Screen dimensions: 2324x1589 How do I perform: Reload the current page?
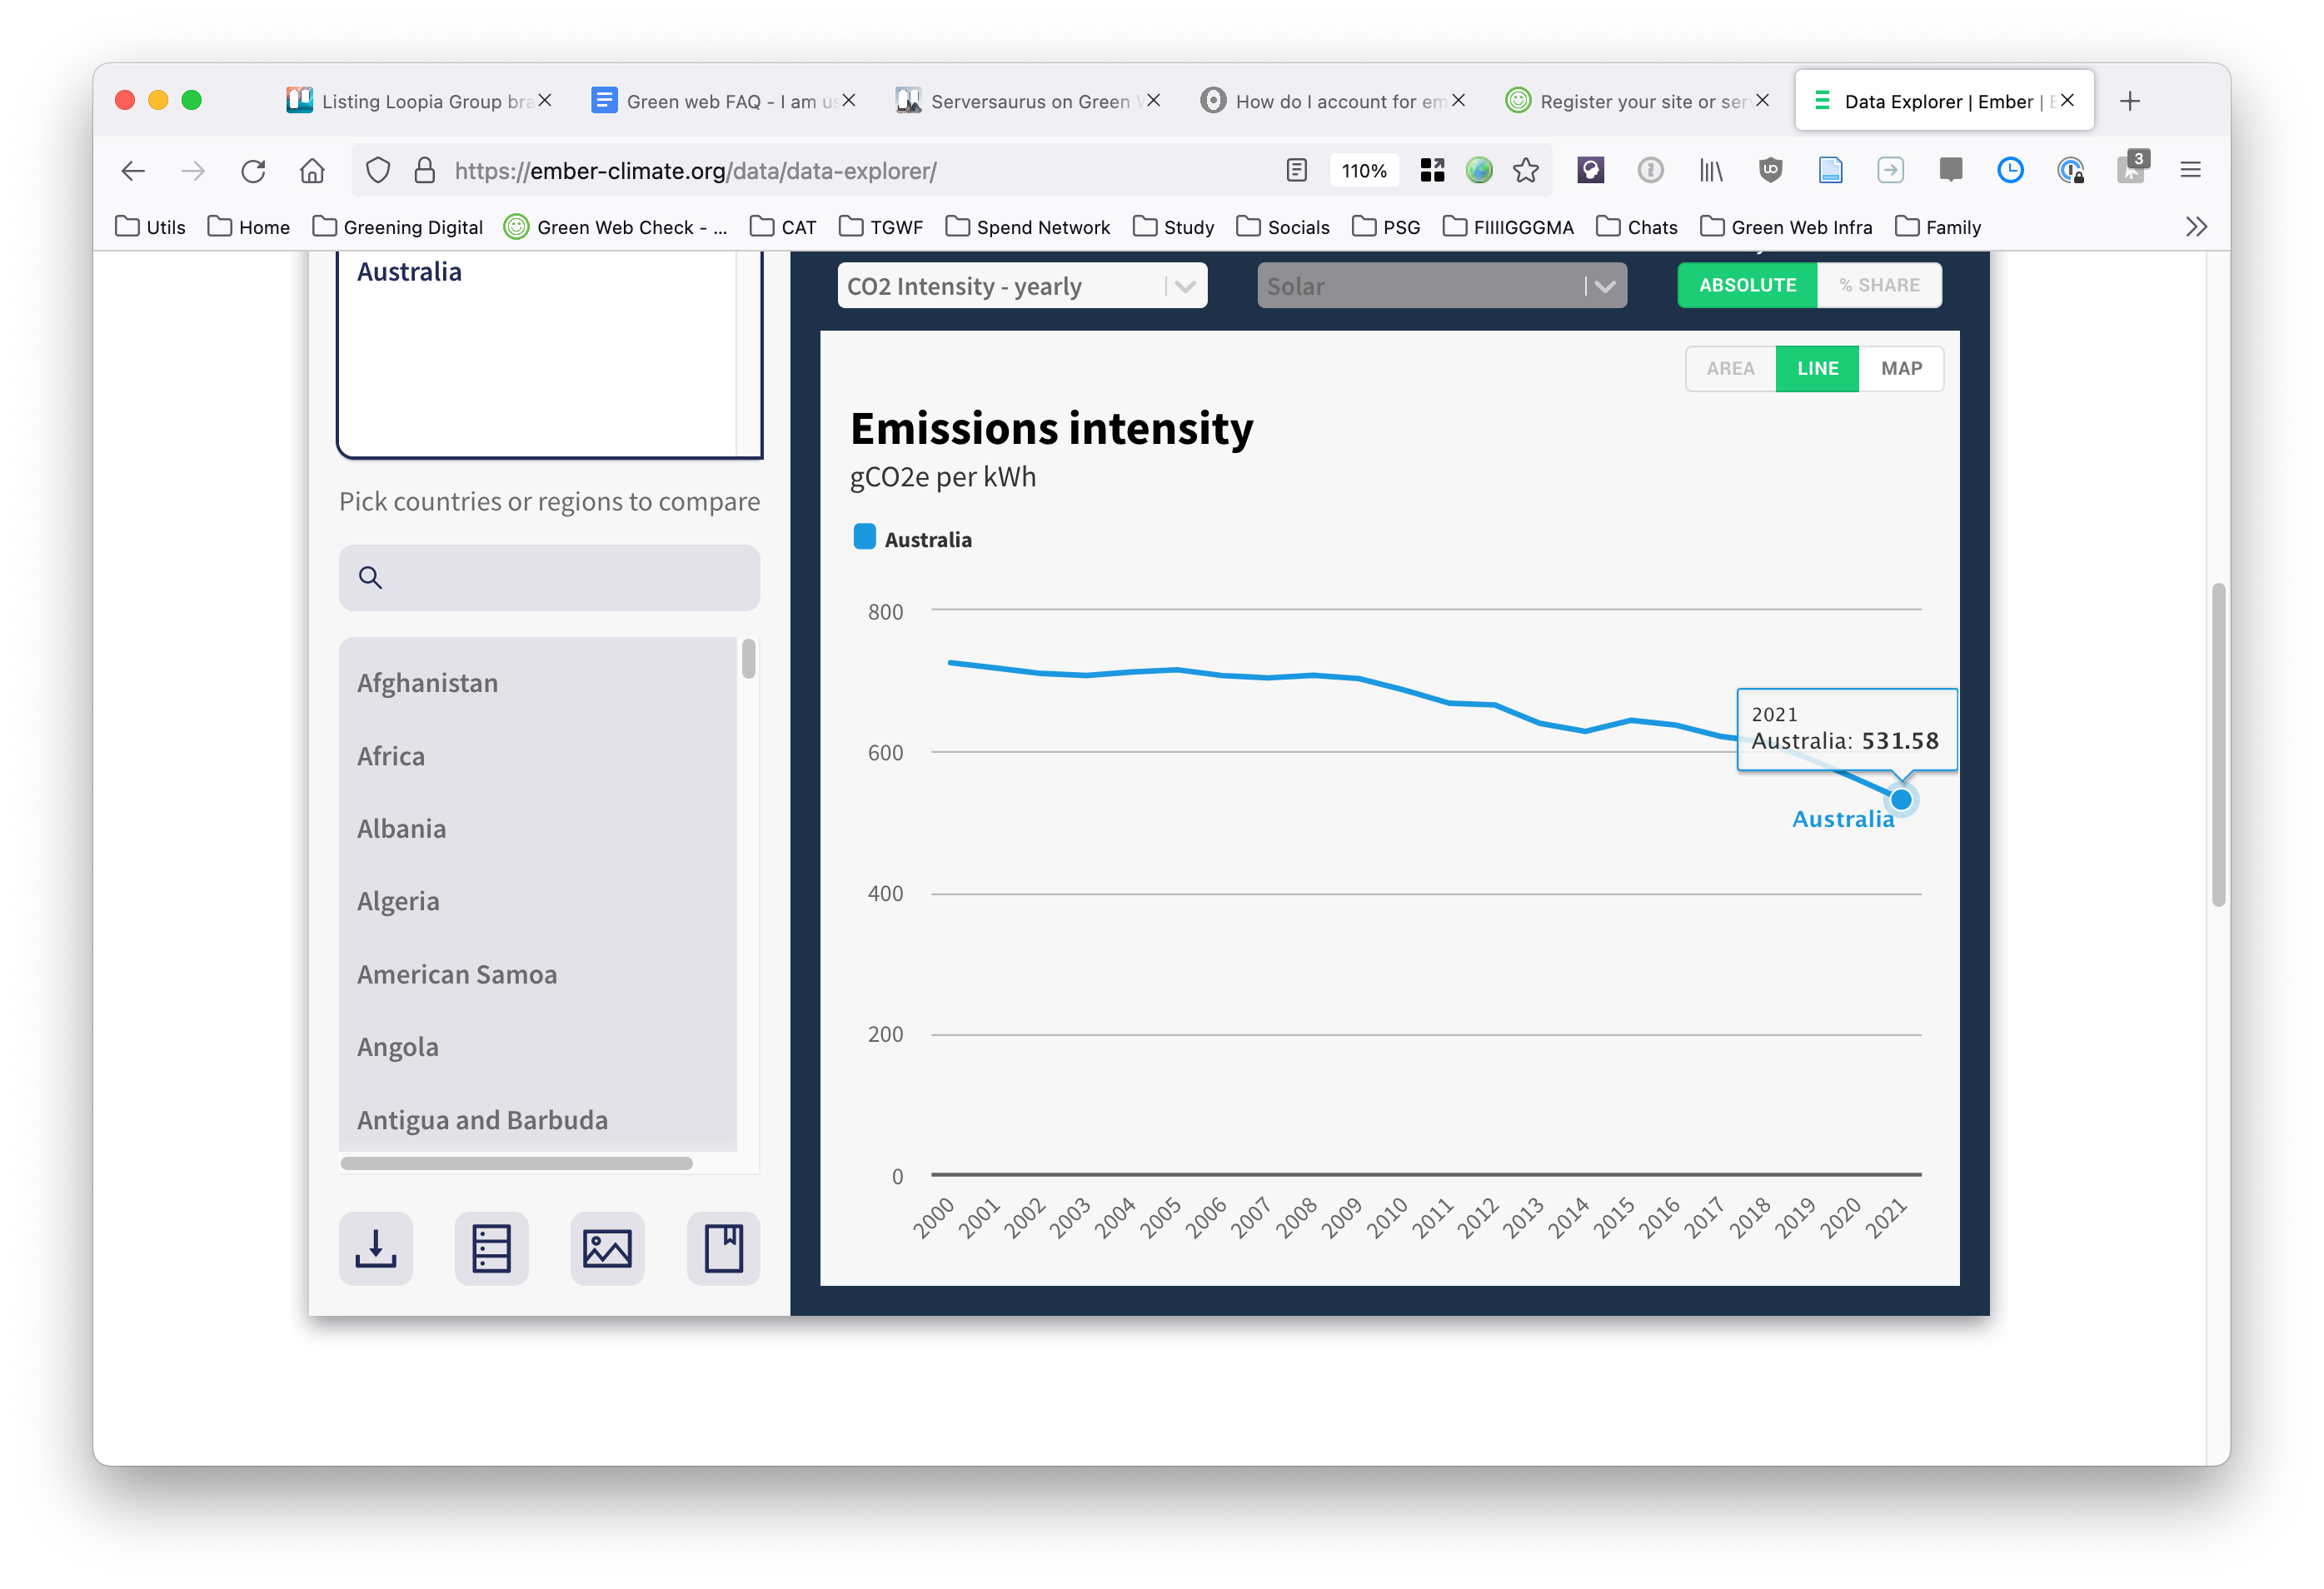tap(253, 171)
